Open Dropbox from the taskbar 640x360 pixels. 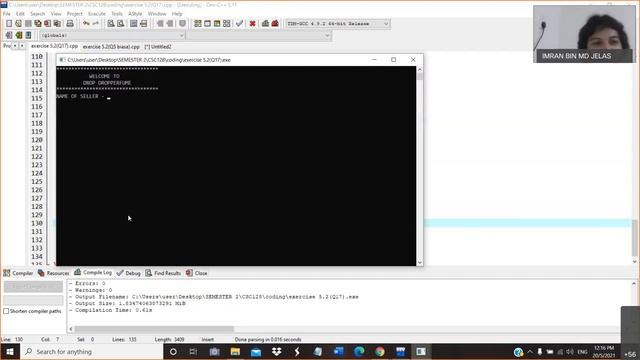click(276, 351)
